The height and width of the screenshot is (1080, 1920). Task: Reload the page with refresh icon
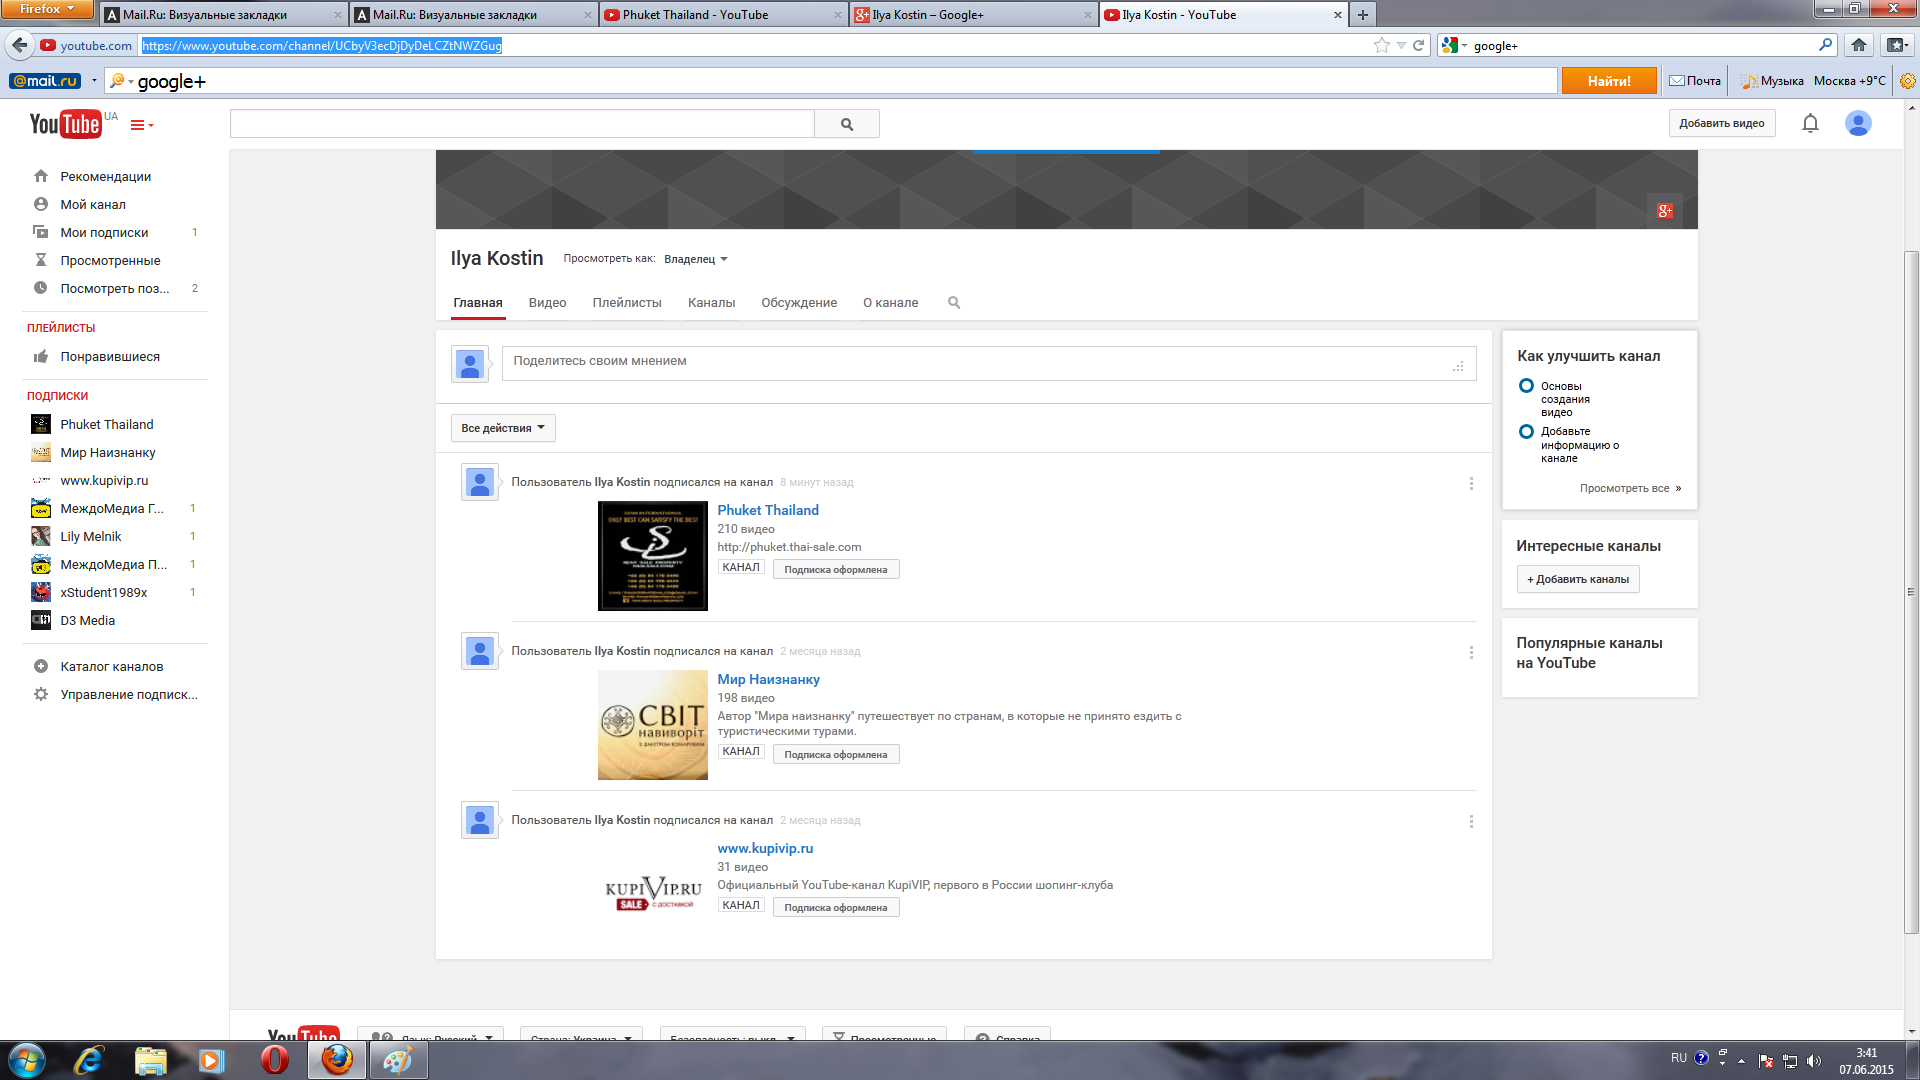(x=1418, y=45)
